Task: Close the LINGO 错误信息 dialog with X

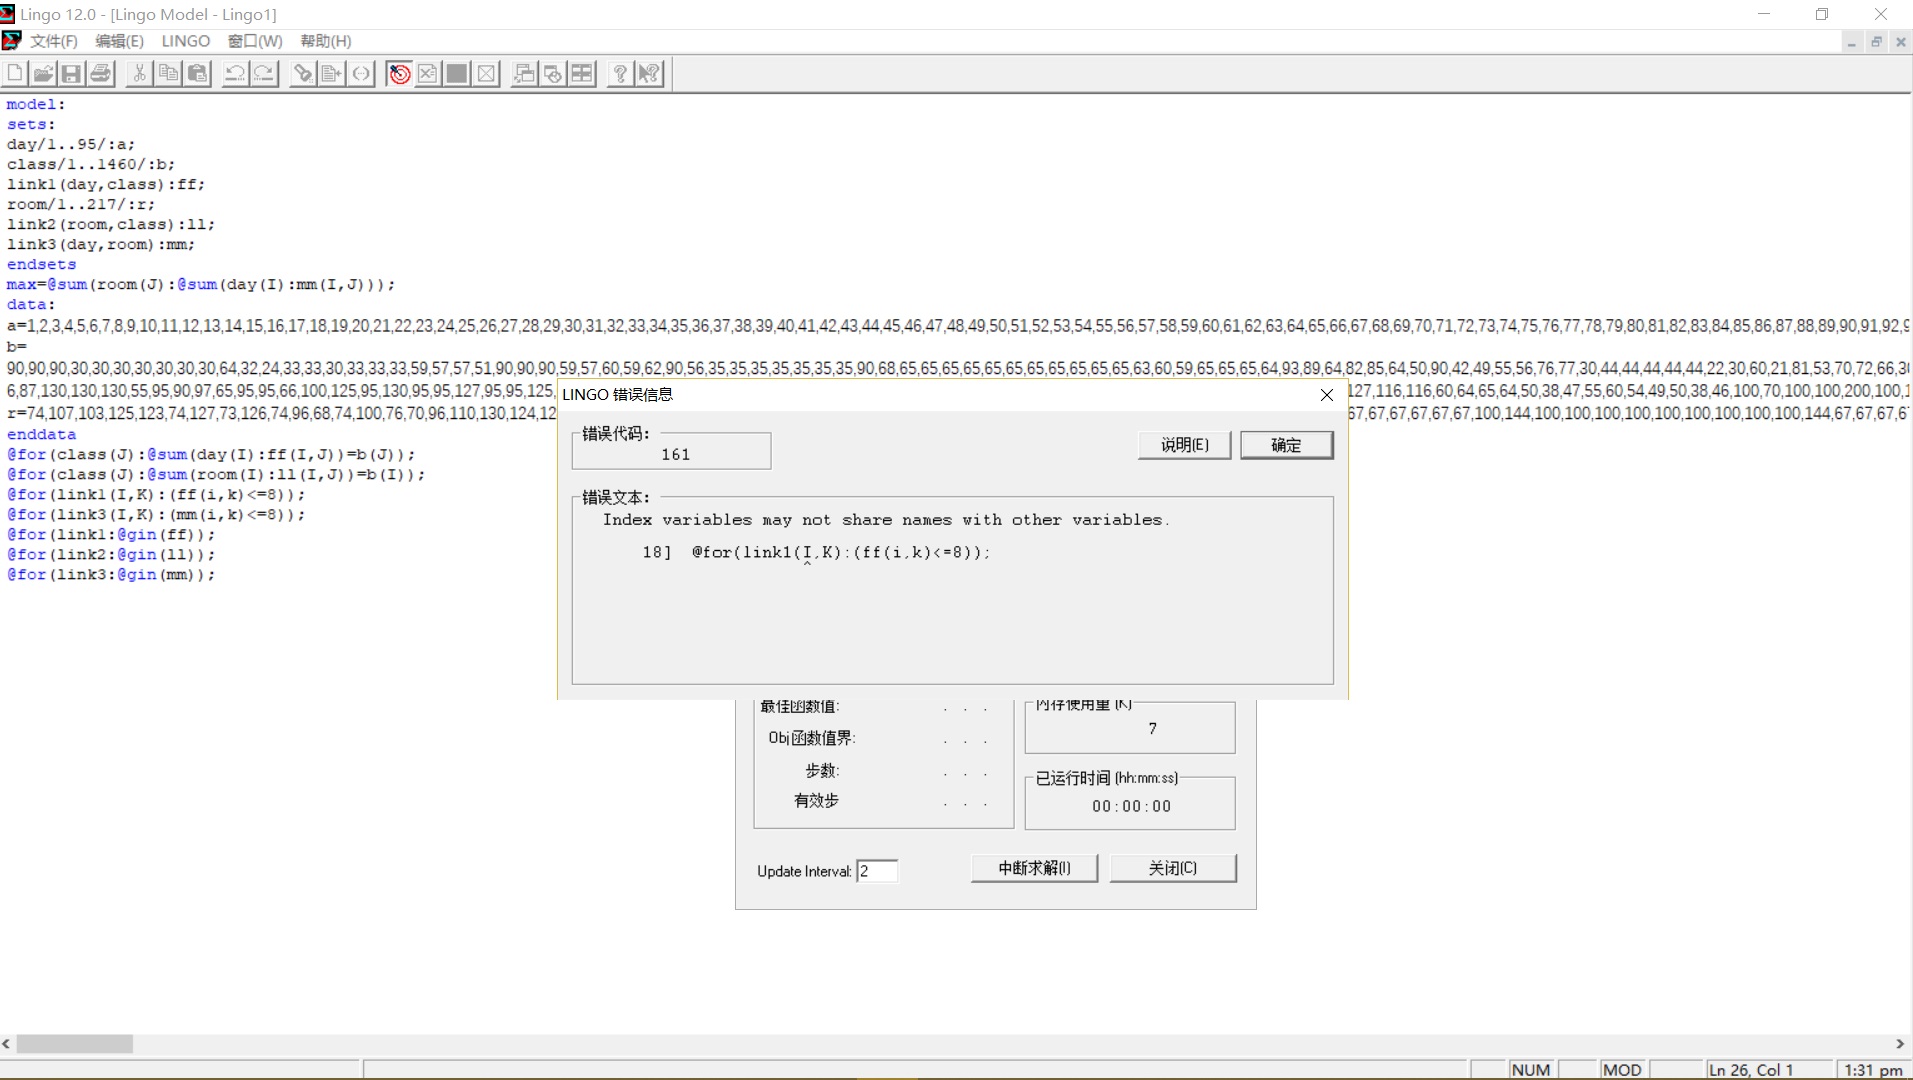Action: (x=1327, y=395)
